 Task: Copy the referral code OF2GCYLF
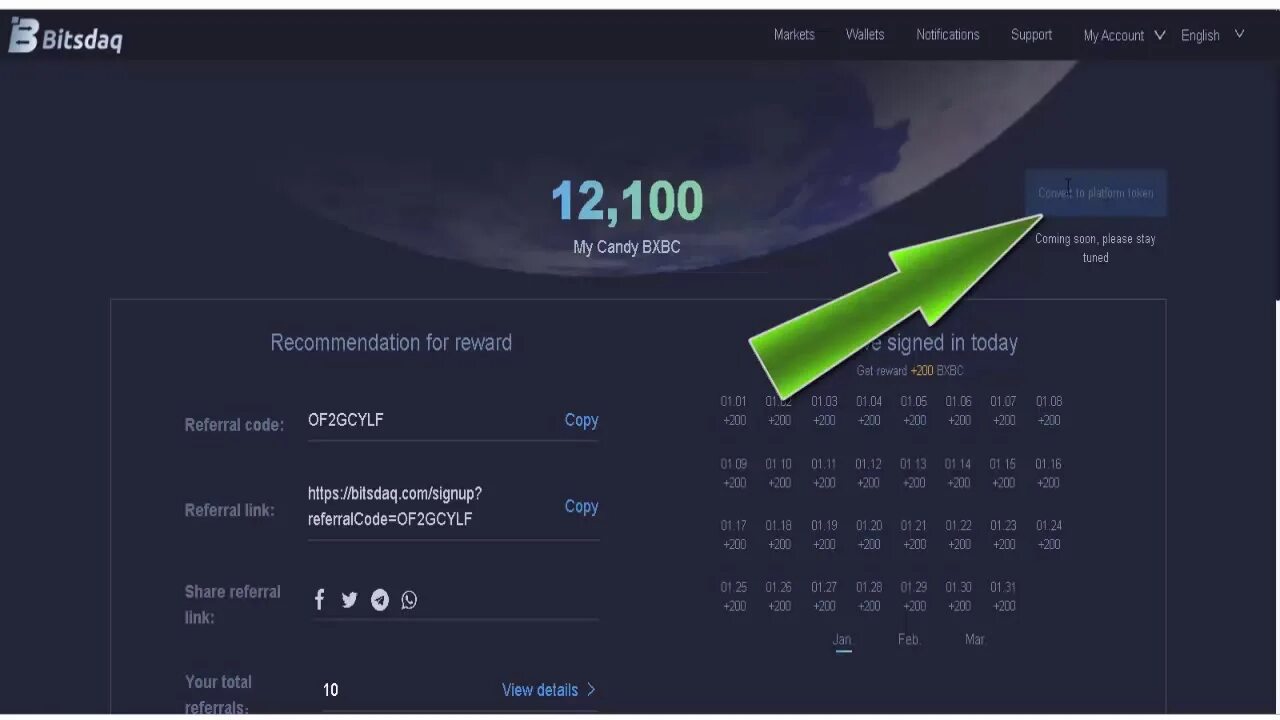[x=581, y=420]
